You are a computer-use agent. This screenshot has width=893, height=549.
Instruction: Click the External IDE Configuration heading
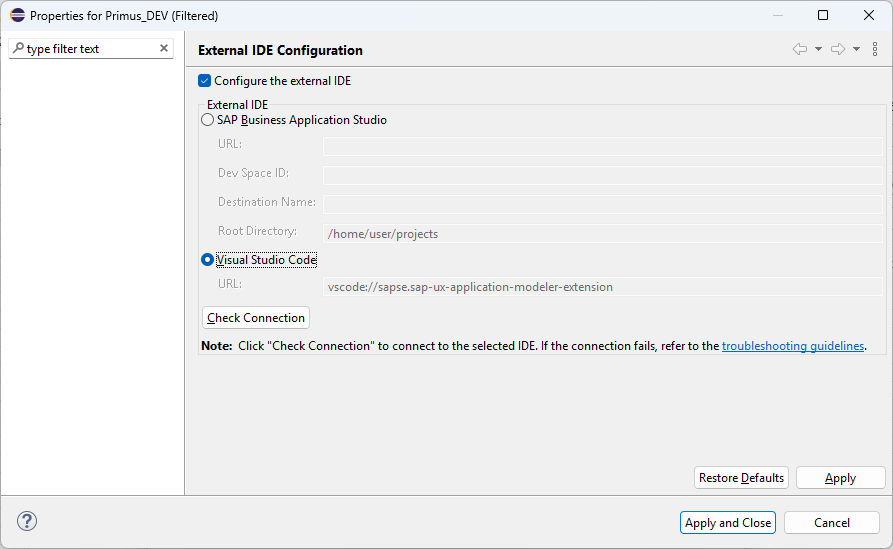[280, 50]
